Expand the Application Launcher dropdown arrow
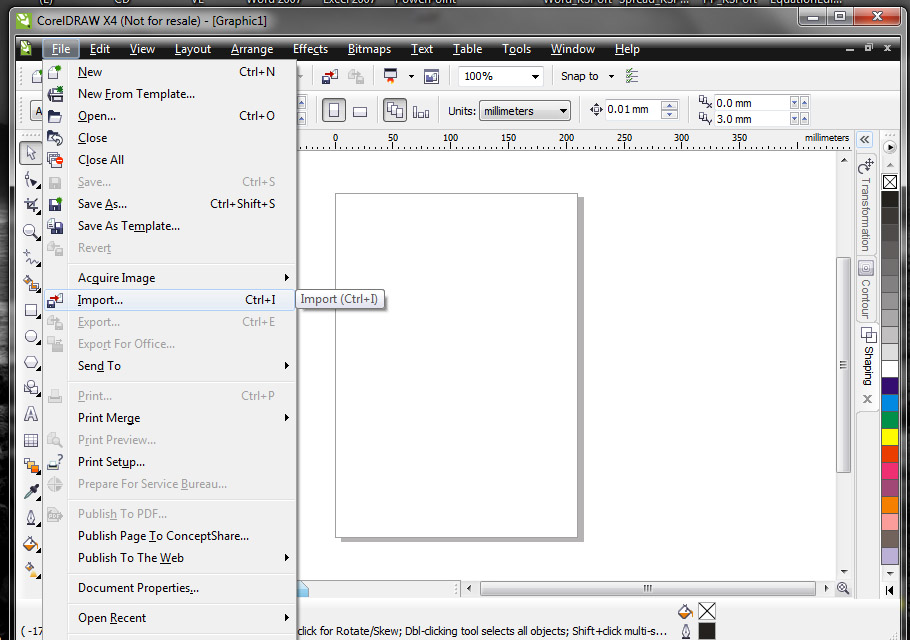This screenshot has width=910, height=640. pyautogui.click(x=411, y=77)
